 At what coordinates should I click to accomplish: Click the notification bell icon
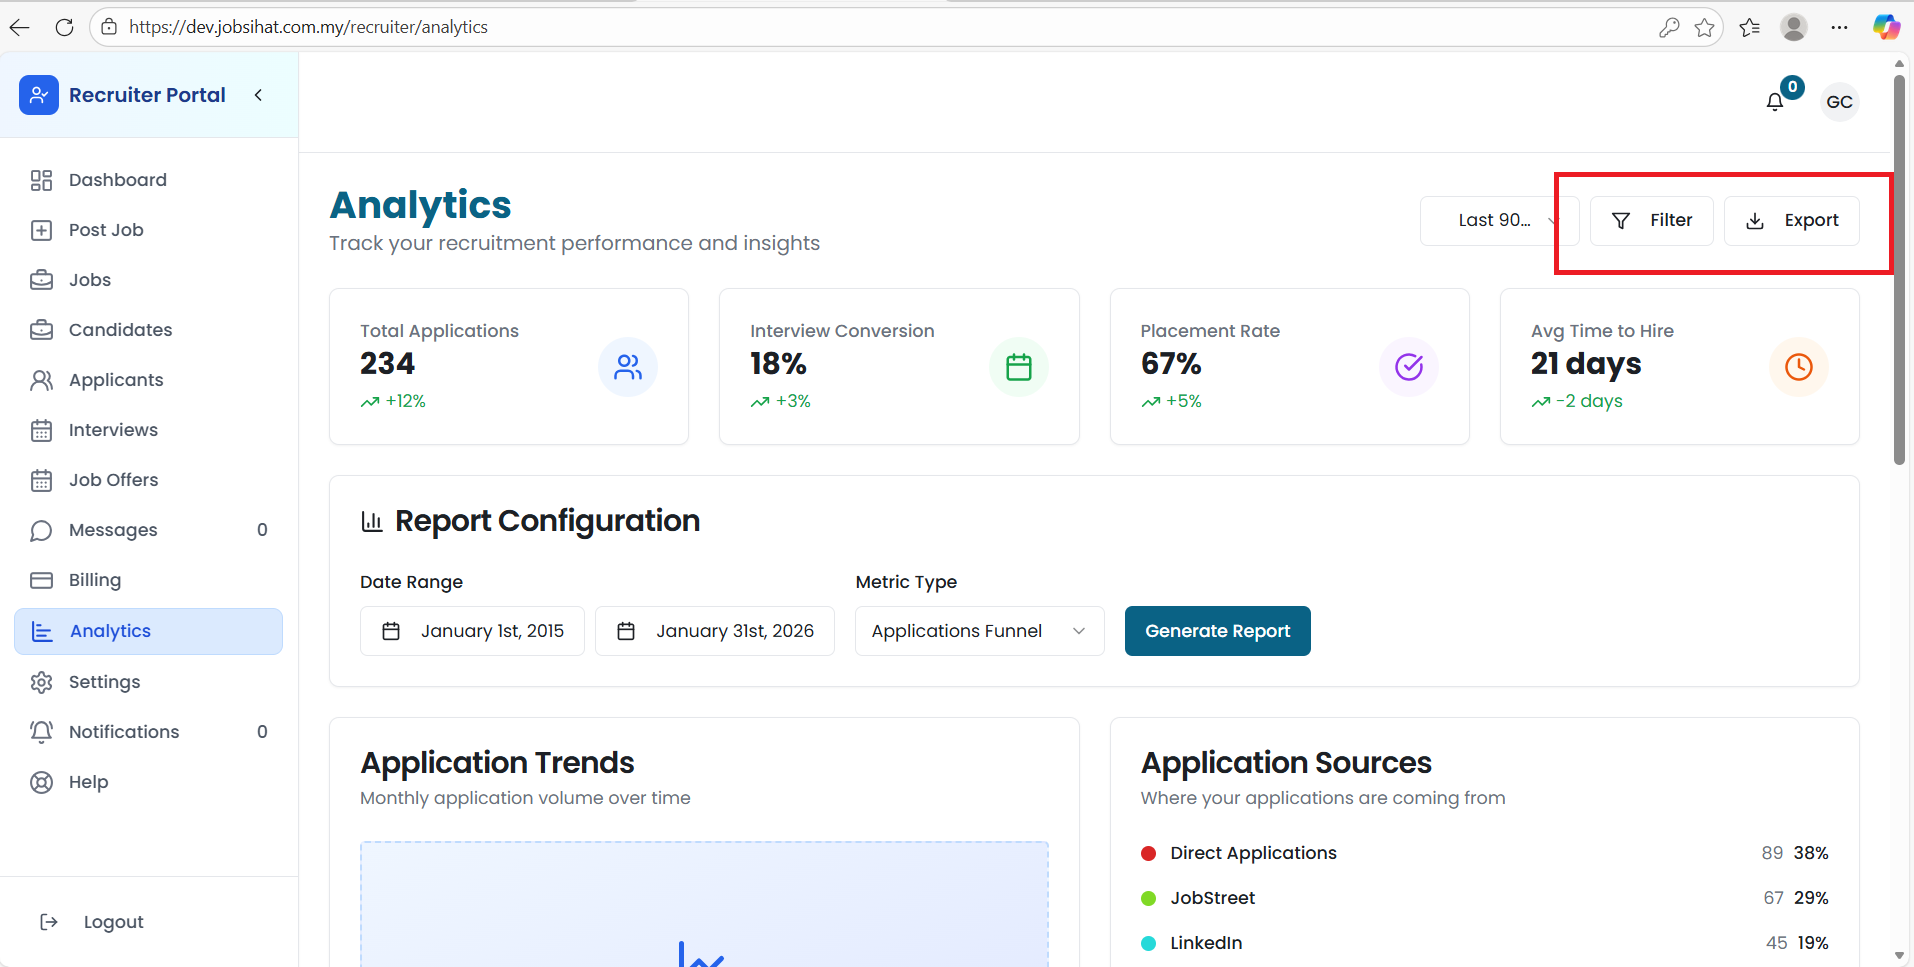tap(1775, 102)
